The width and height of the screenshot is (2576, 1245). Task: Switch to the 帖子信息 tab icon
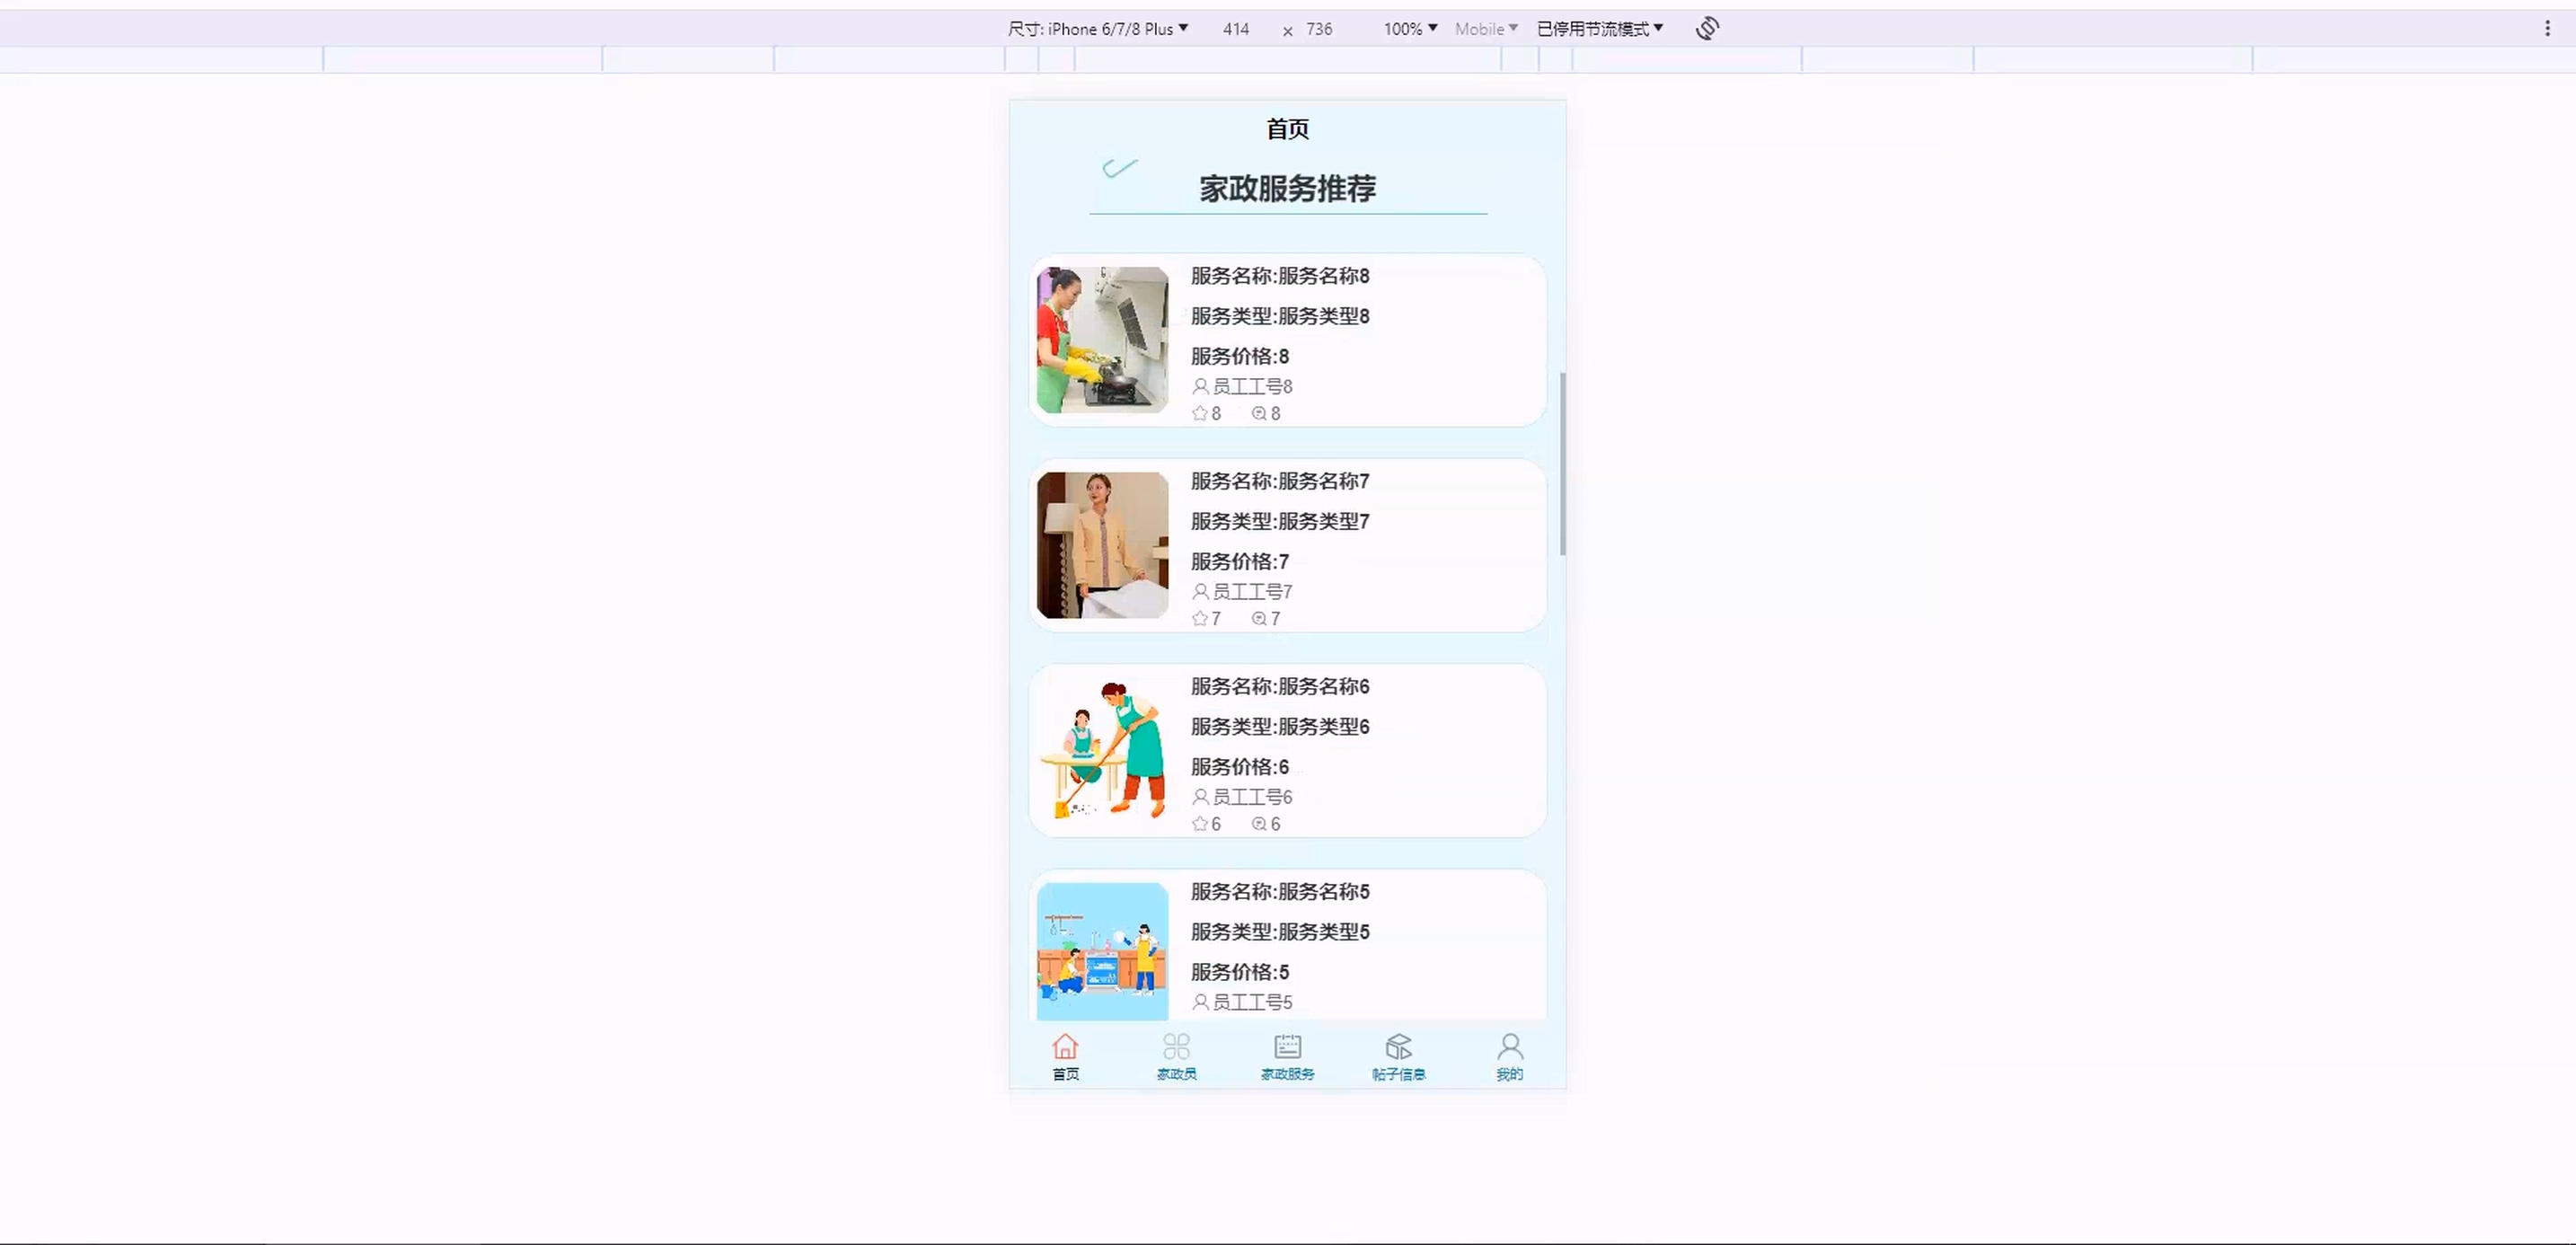[1398, 1047]
